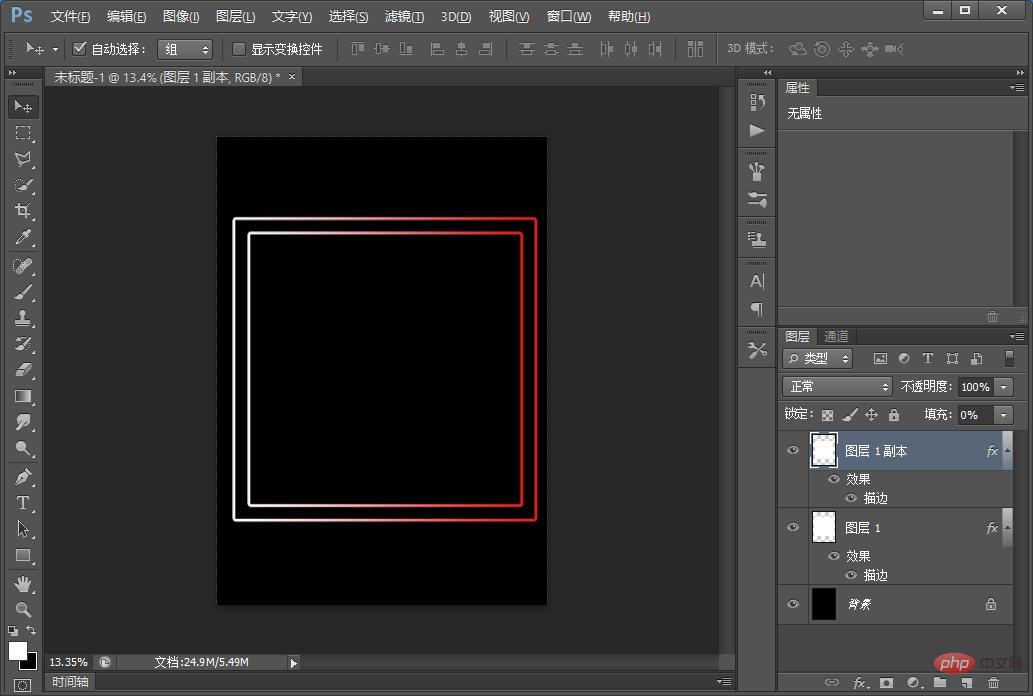Image resolution: width=1033 pixels, height=696 pixels.
Task: Select the Smudge tool
Action: pyautogui.click(x=23, y=422)
